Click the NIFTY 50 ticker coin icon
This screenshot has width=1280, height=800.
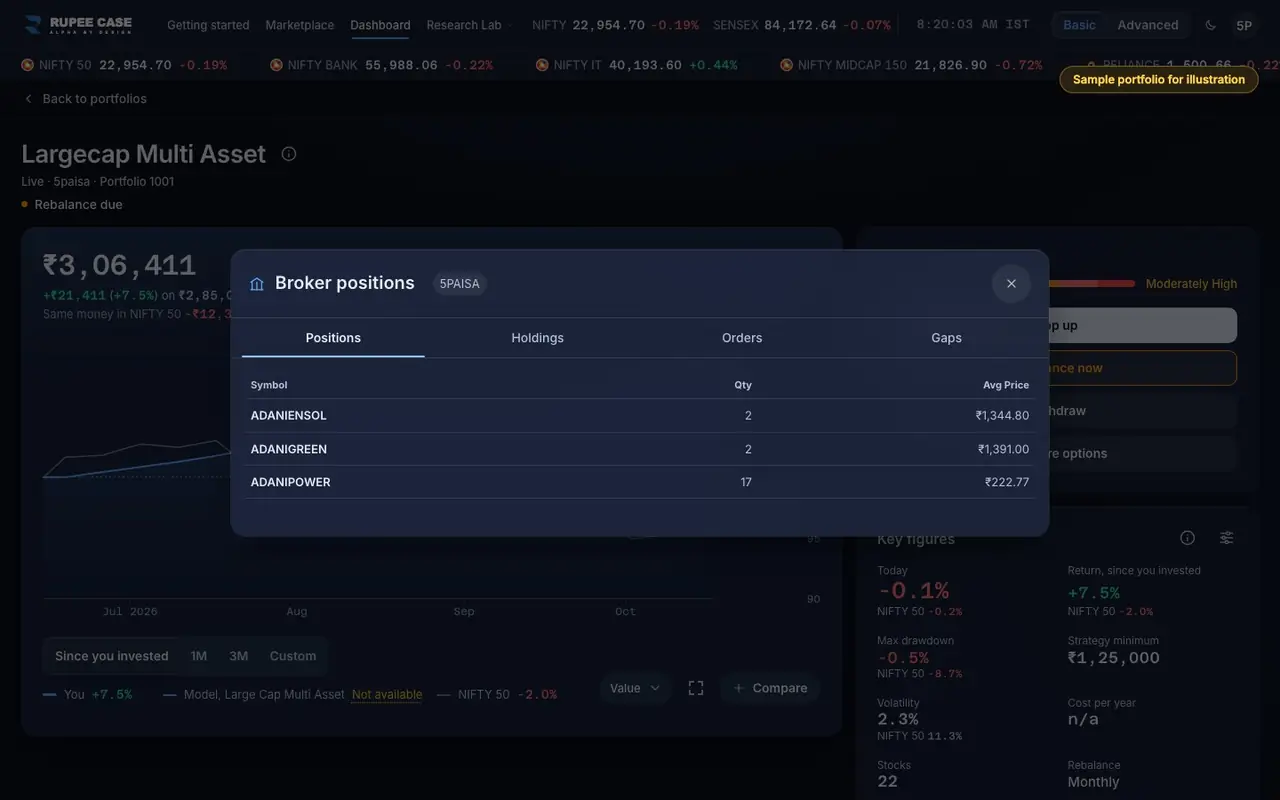coord(28,65)
